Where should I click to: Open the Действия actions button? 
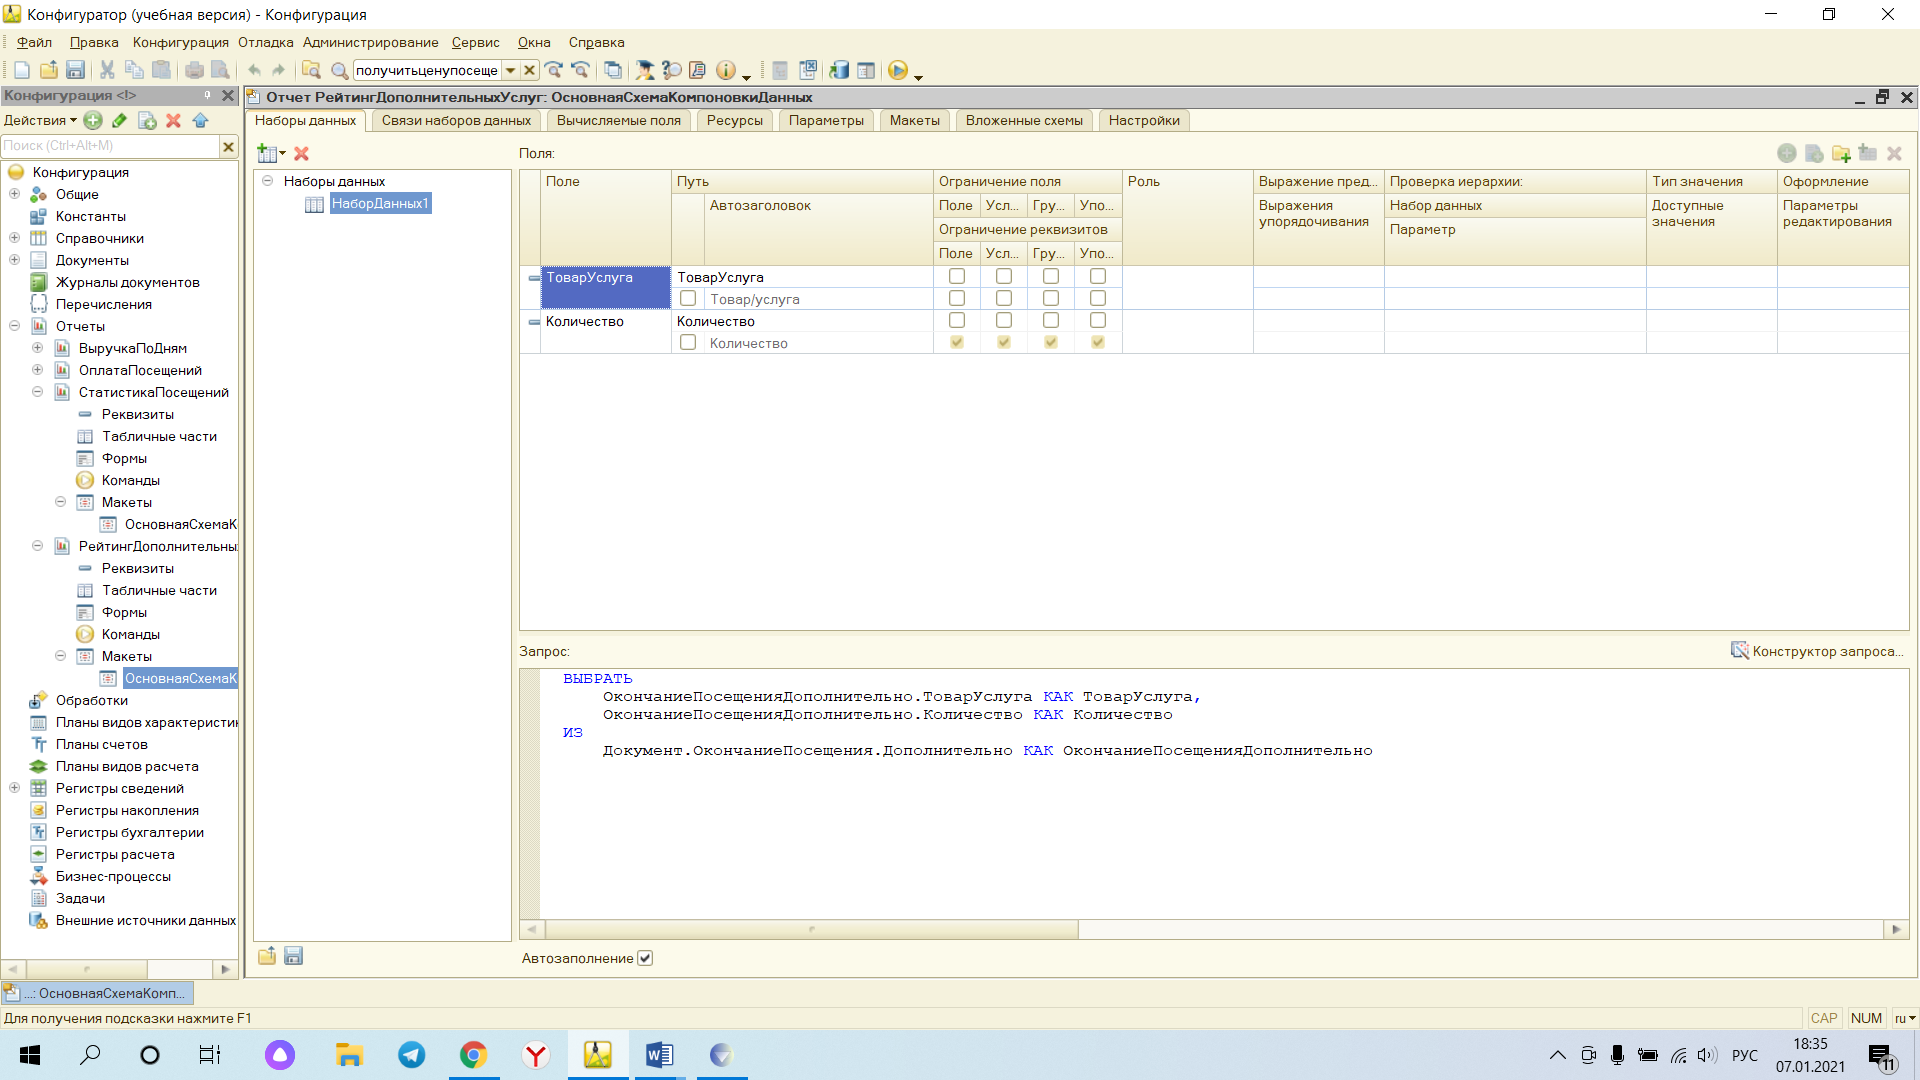(x=40, y=120)
